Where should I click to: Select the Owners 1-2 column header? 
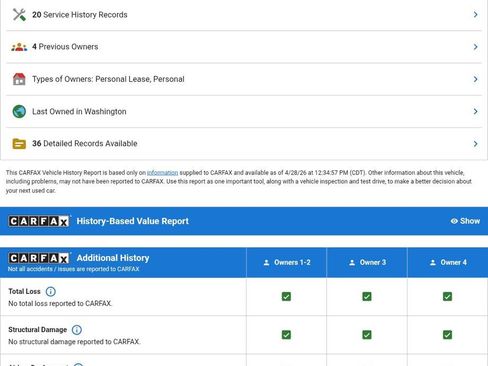pos(287,263)
